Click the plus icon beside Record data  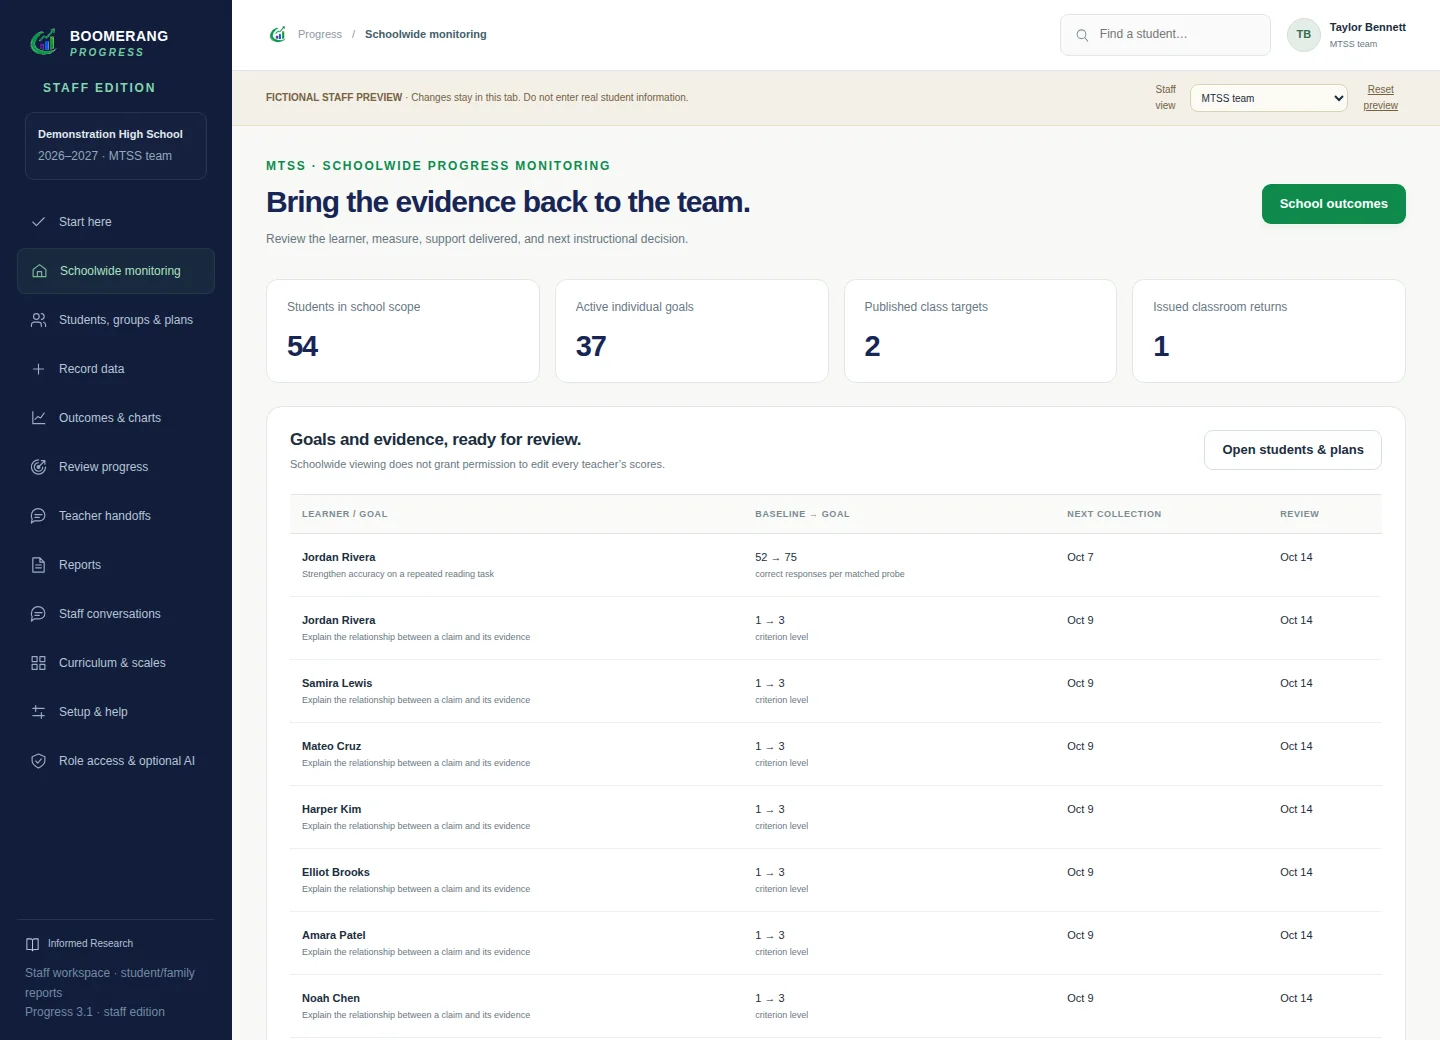[38, 369]
